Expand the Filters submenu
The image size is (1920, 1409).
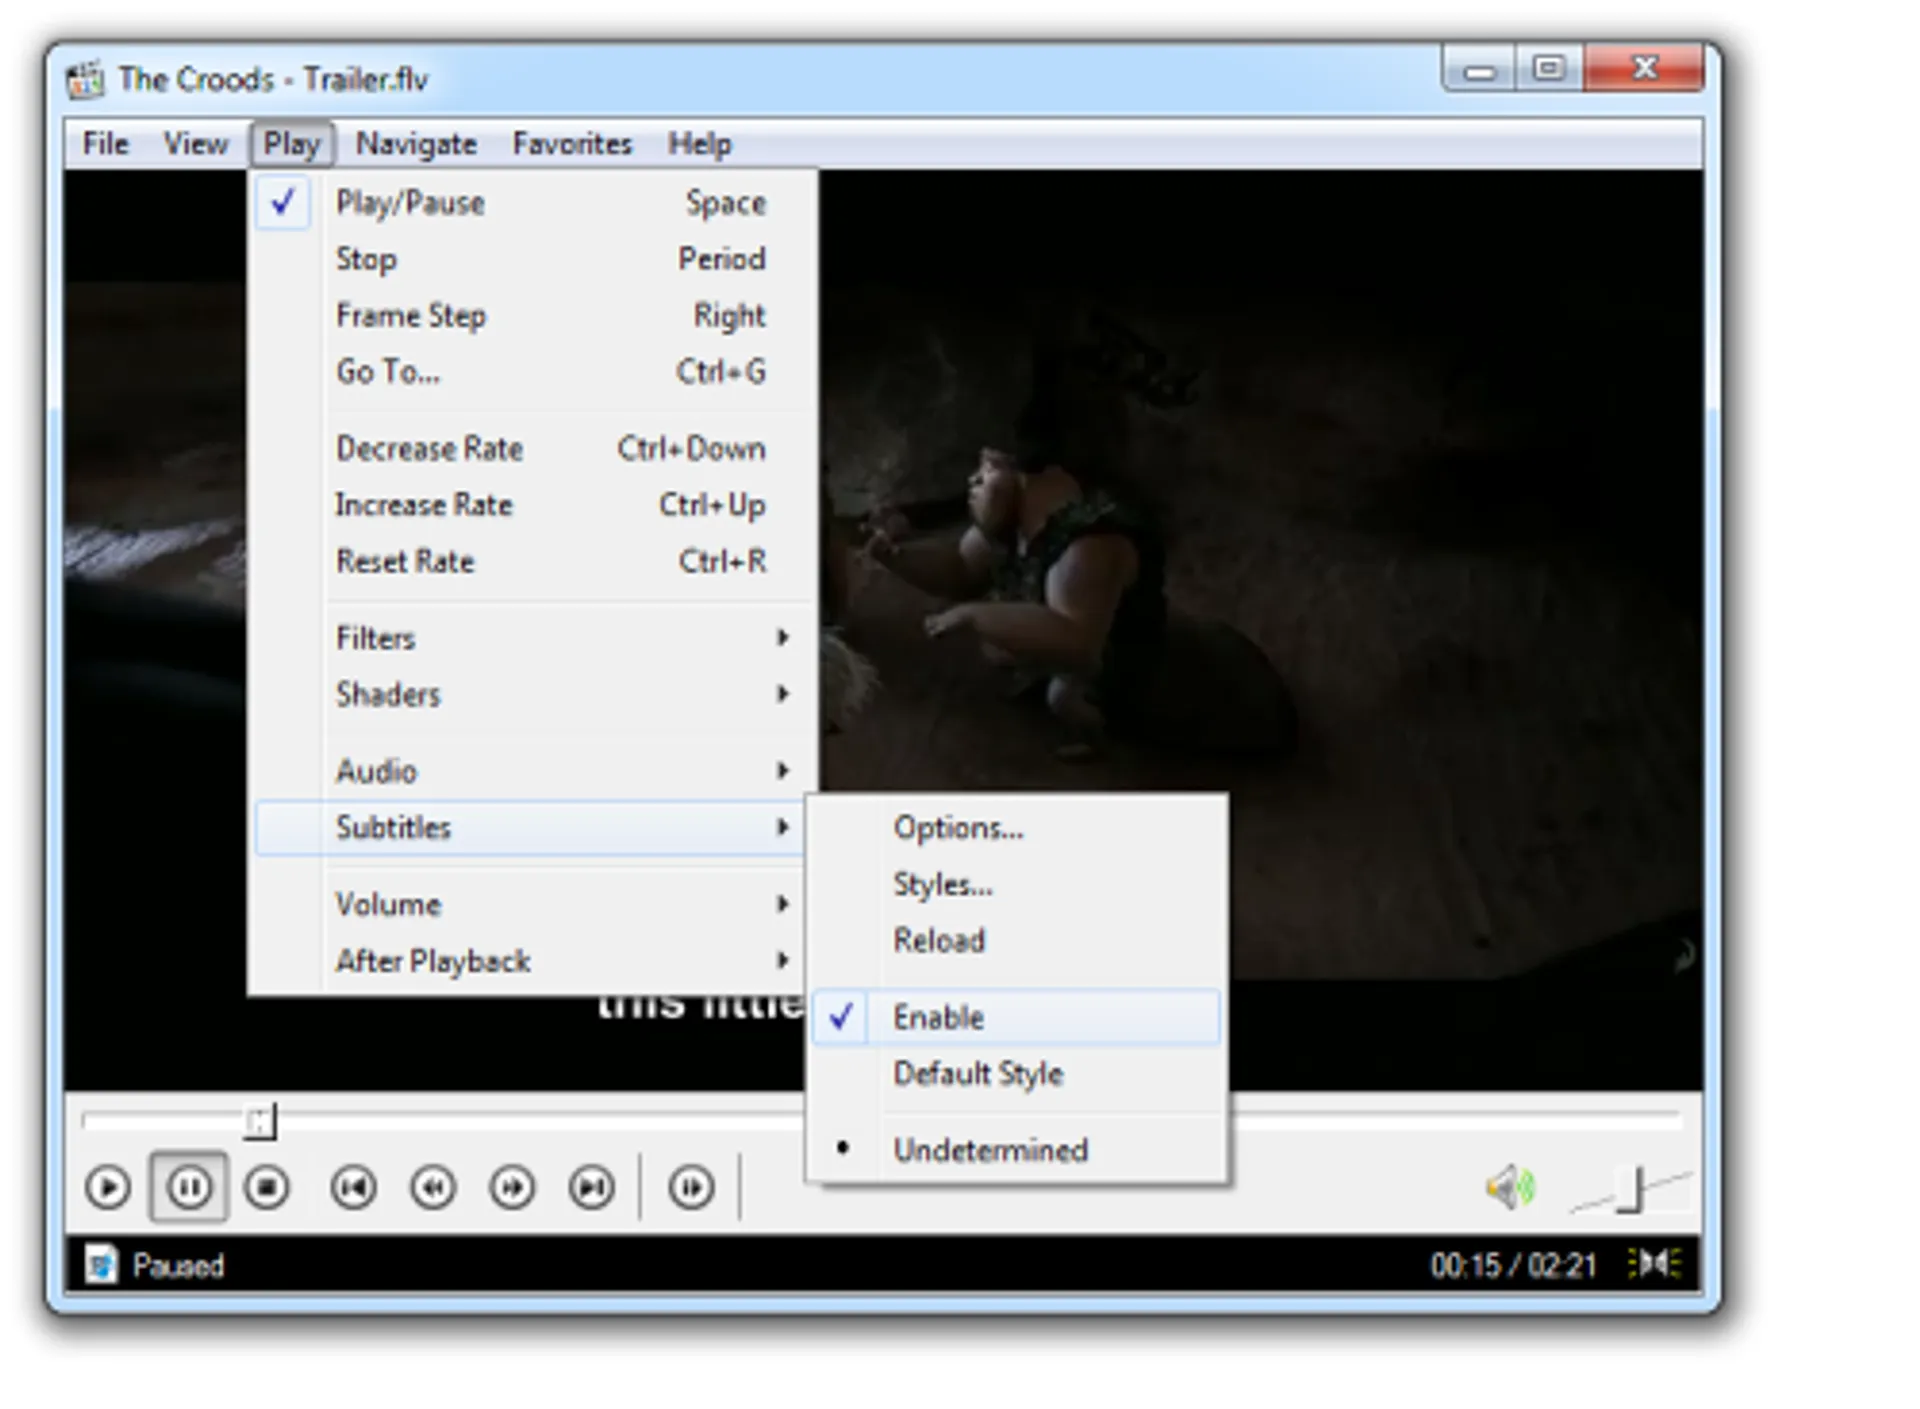click(375, 637)
